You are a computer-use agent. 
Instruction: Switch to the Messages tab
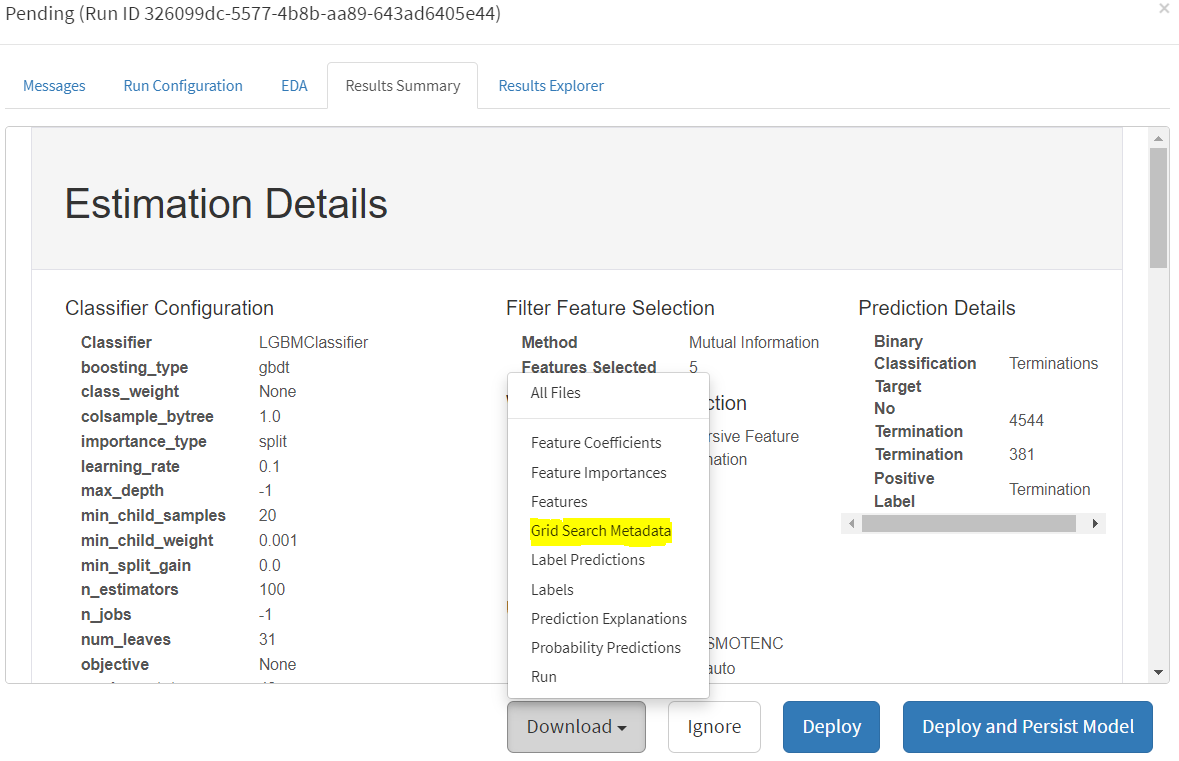coord(54,86)
